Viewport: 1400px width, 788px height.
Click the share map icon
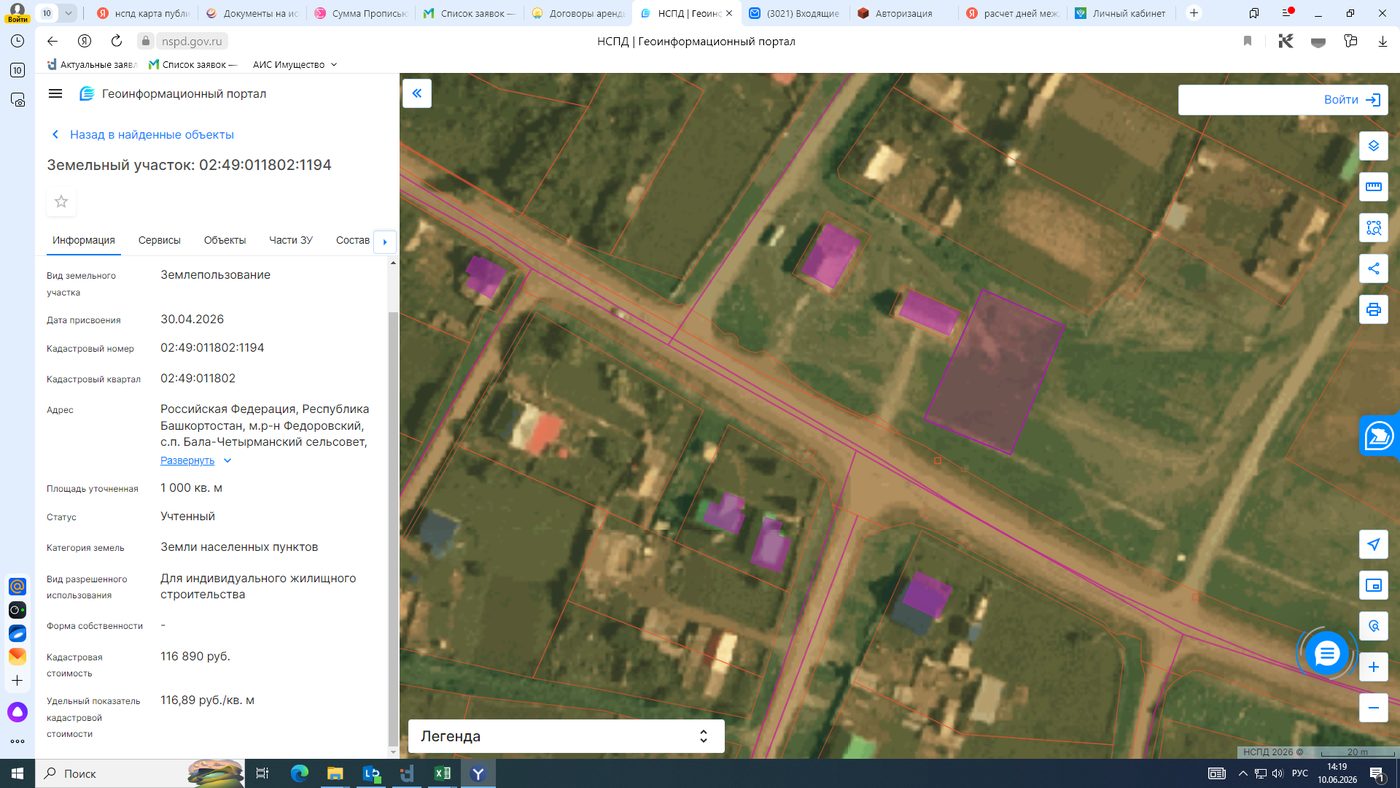(x=1373, y=268)
